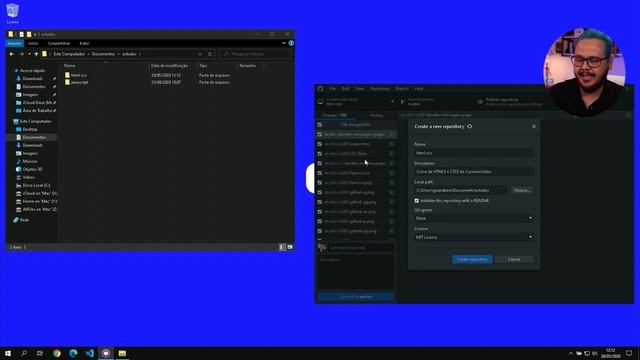Viewport: 640px width, 360px height.
Task: Focus the Explorer search box
Action: (255, 54)
